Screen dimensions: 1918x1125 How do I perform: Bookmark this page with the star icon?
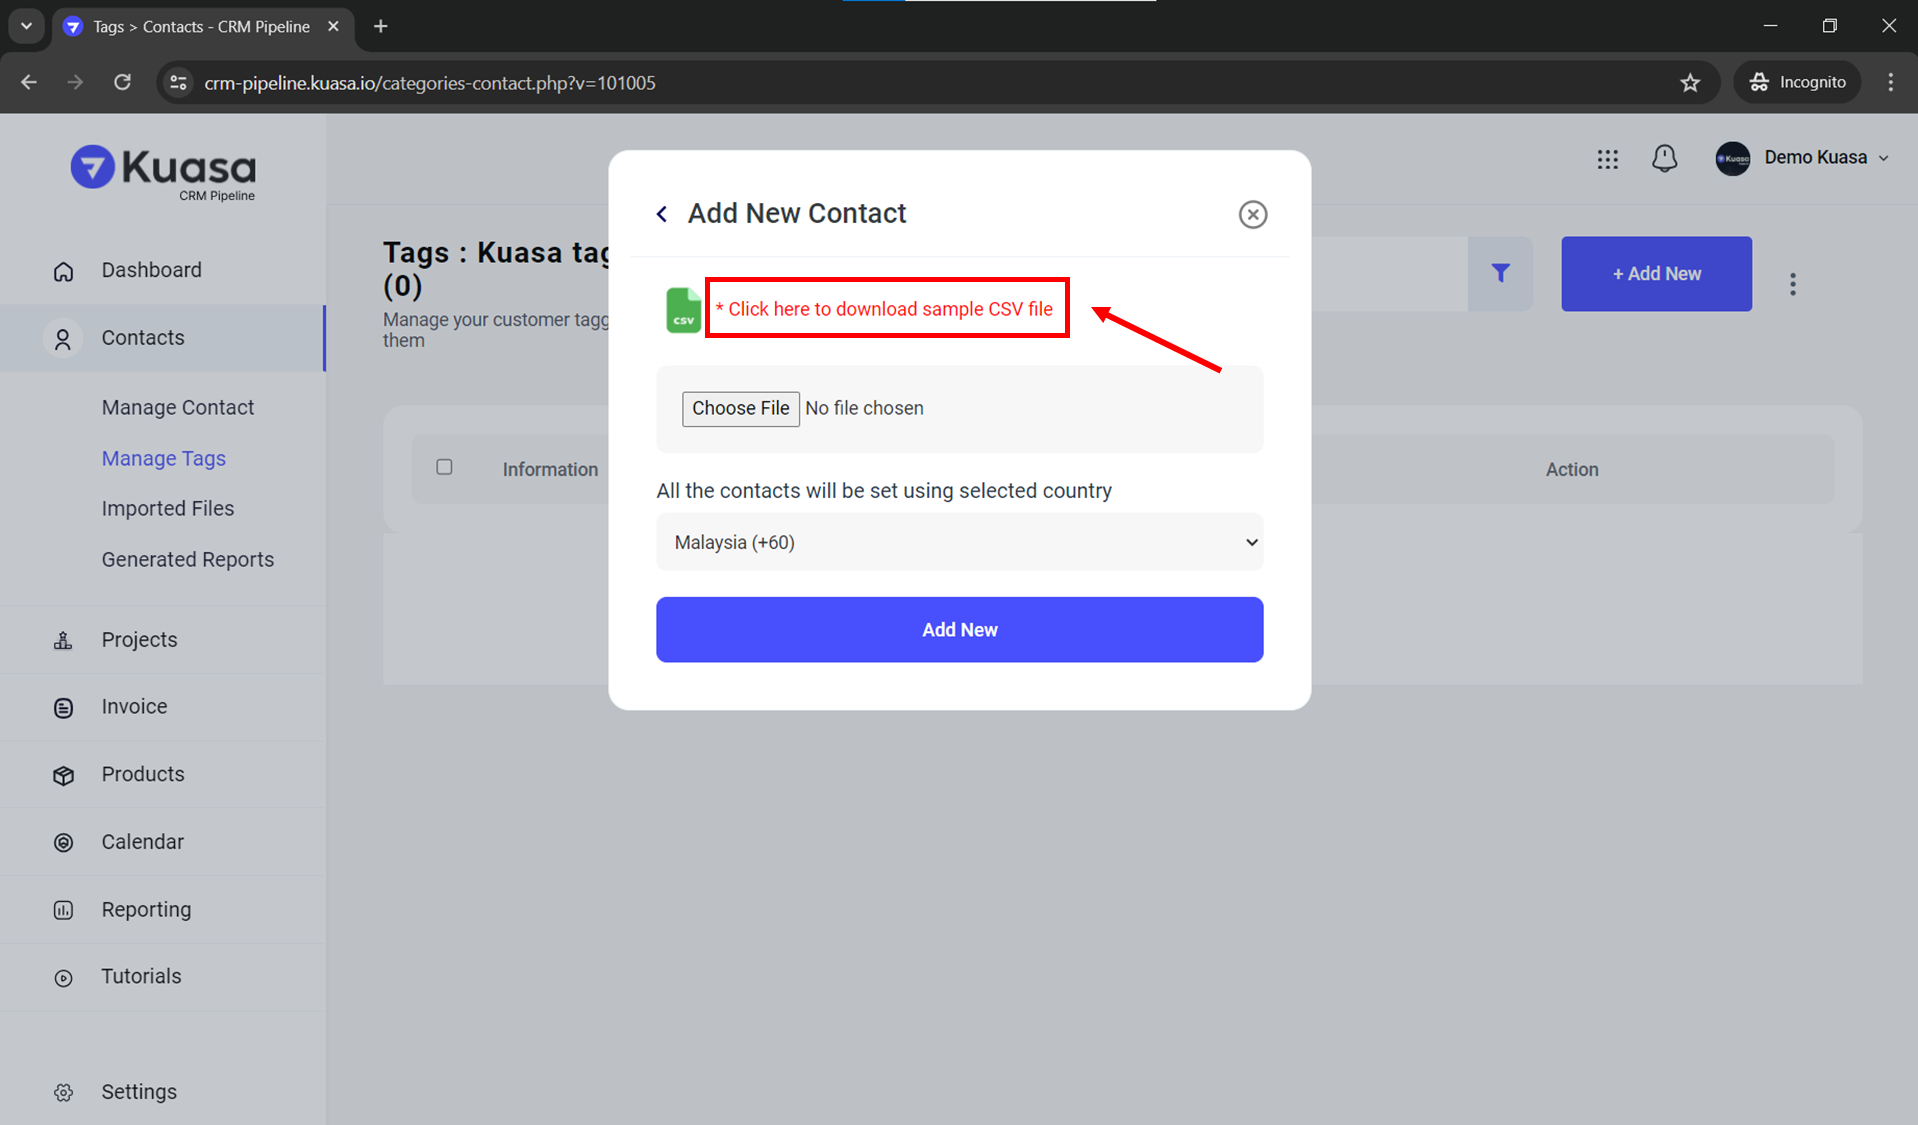coord(1690,83)
